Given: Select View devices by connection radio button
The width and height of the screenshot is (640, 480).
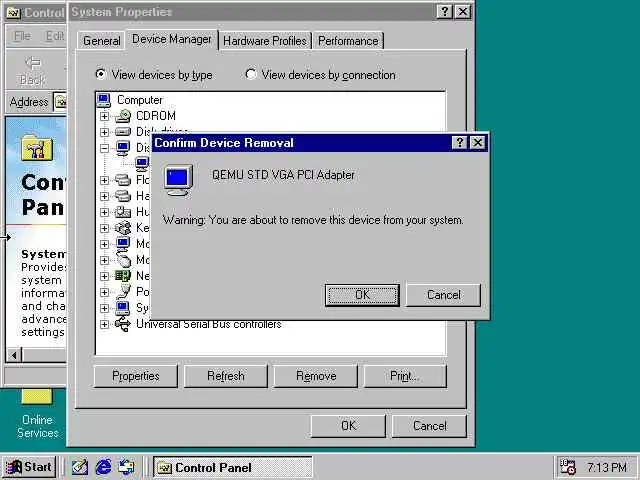Looking at the screenshot, I should [x=251, y=74].
